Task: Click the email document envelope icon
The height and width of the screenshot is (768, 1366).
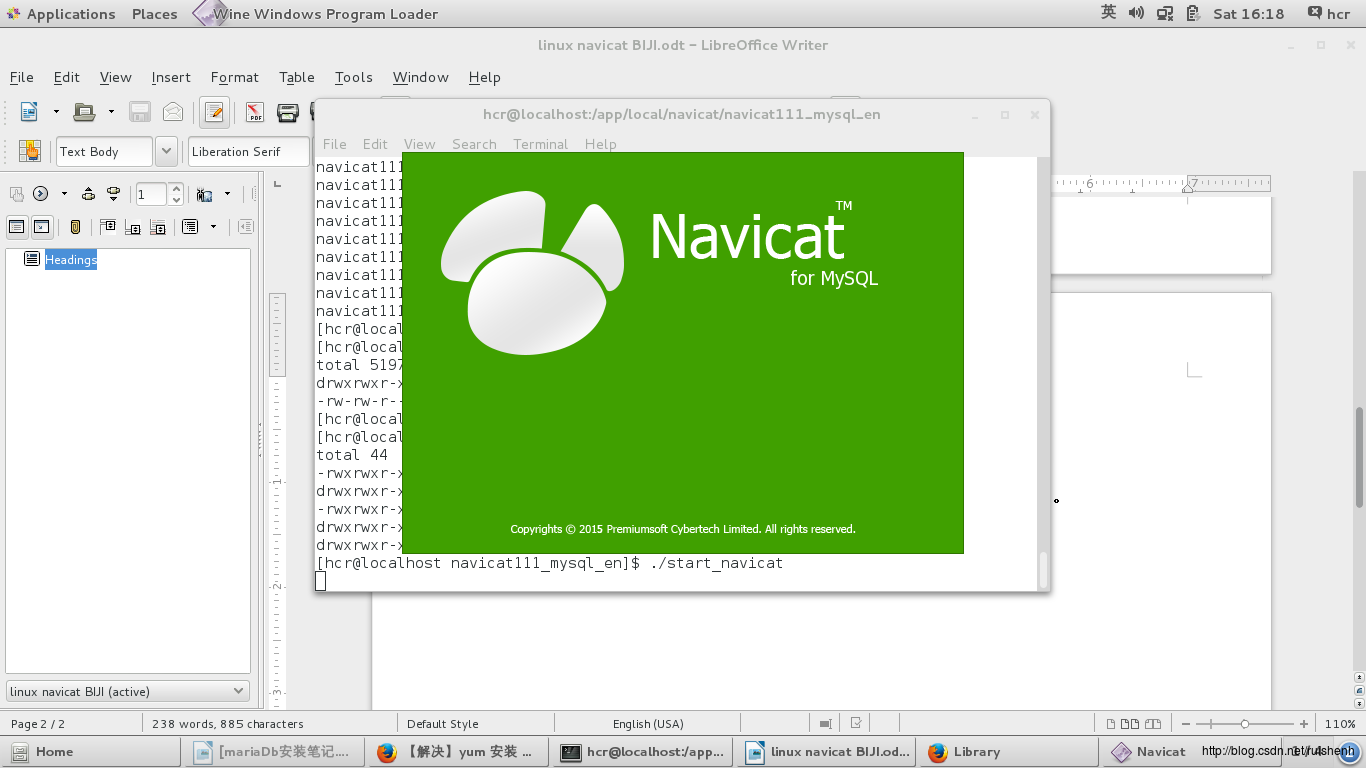Action: [173, 112]
